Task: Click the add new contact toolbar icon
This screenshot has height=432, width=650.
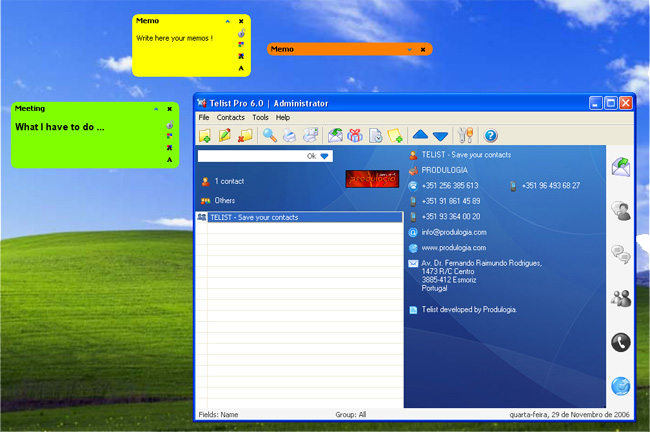Action: click(205, 135)
